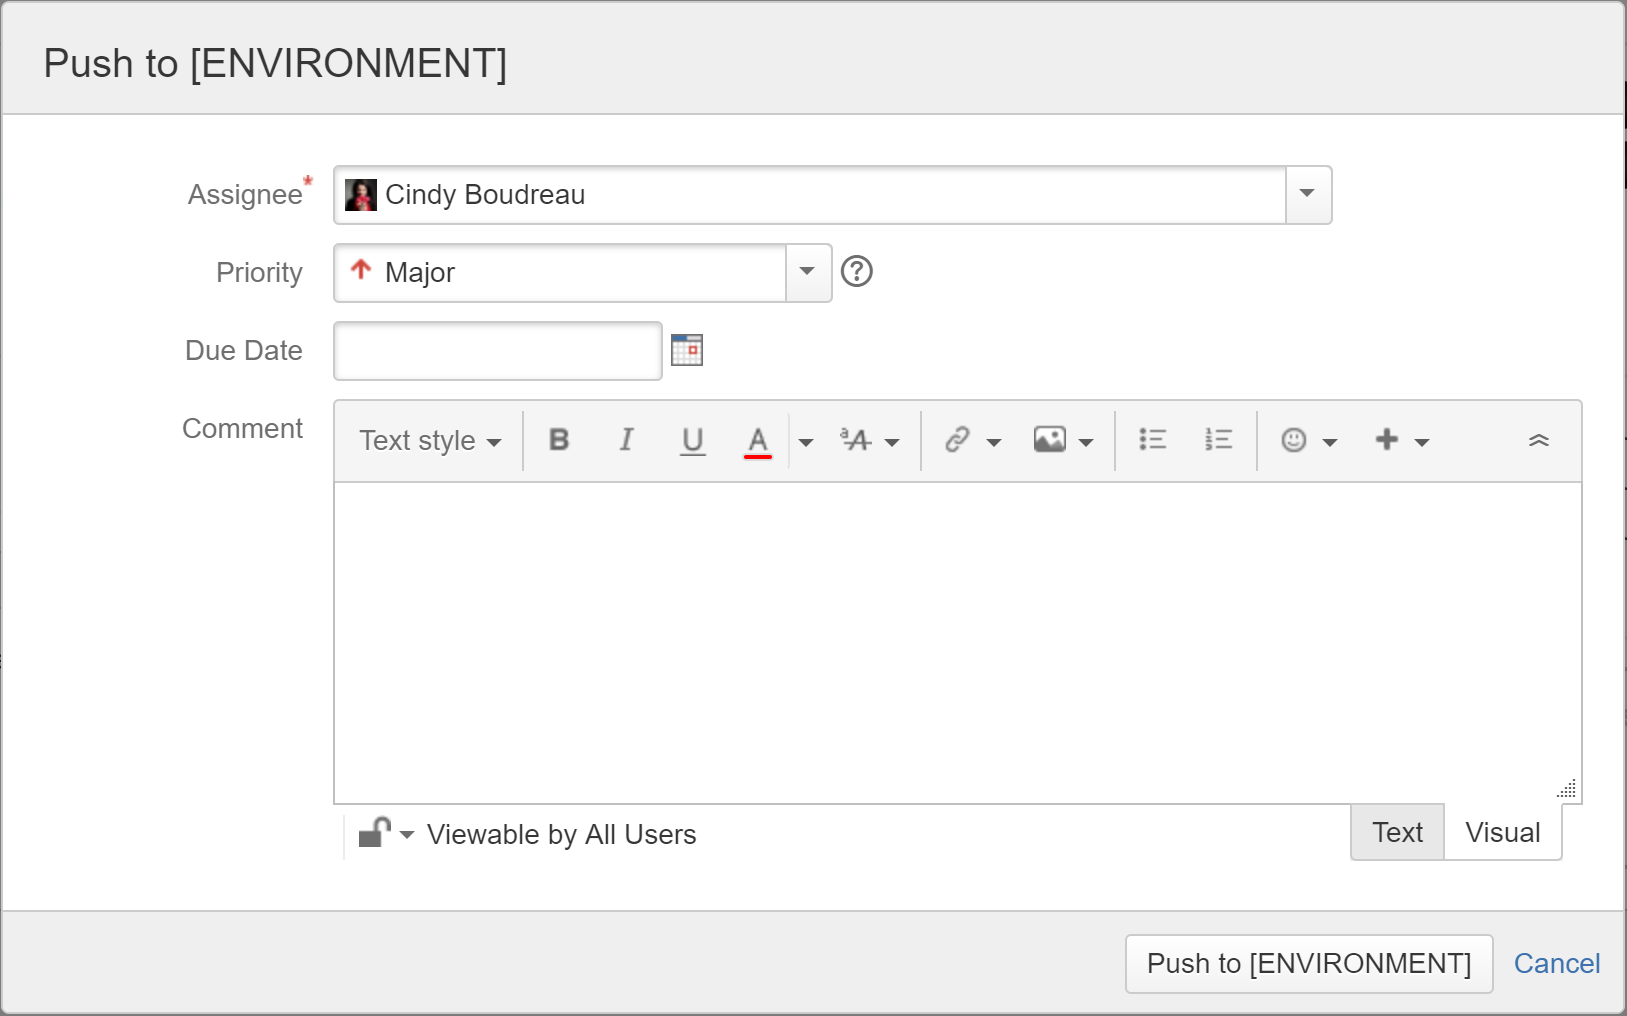
Task: Open the Text style dropdown
Action: [430, 440]
